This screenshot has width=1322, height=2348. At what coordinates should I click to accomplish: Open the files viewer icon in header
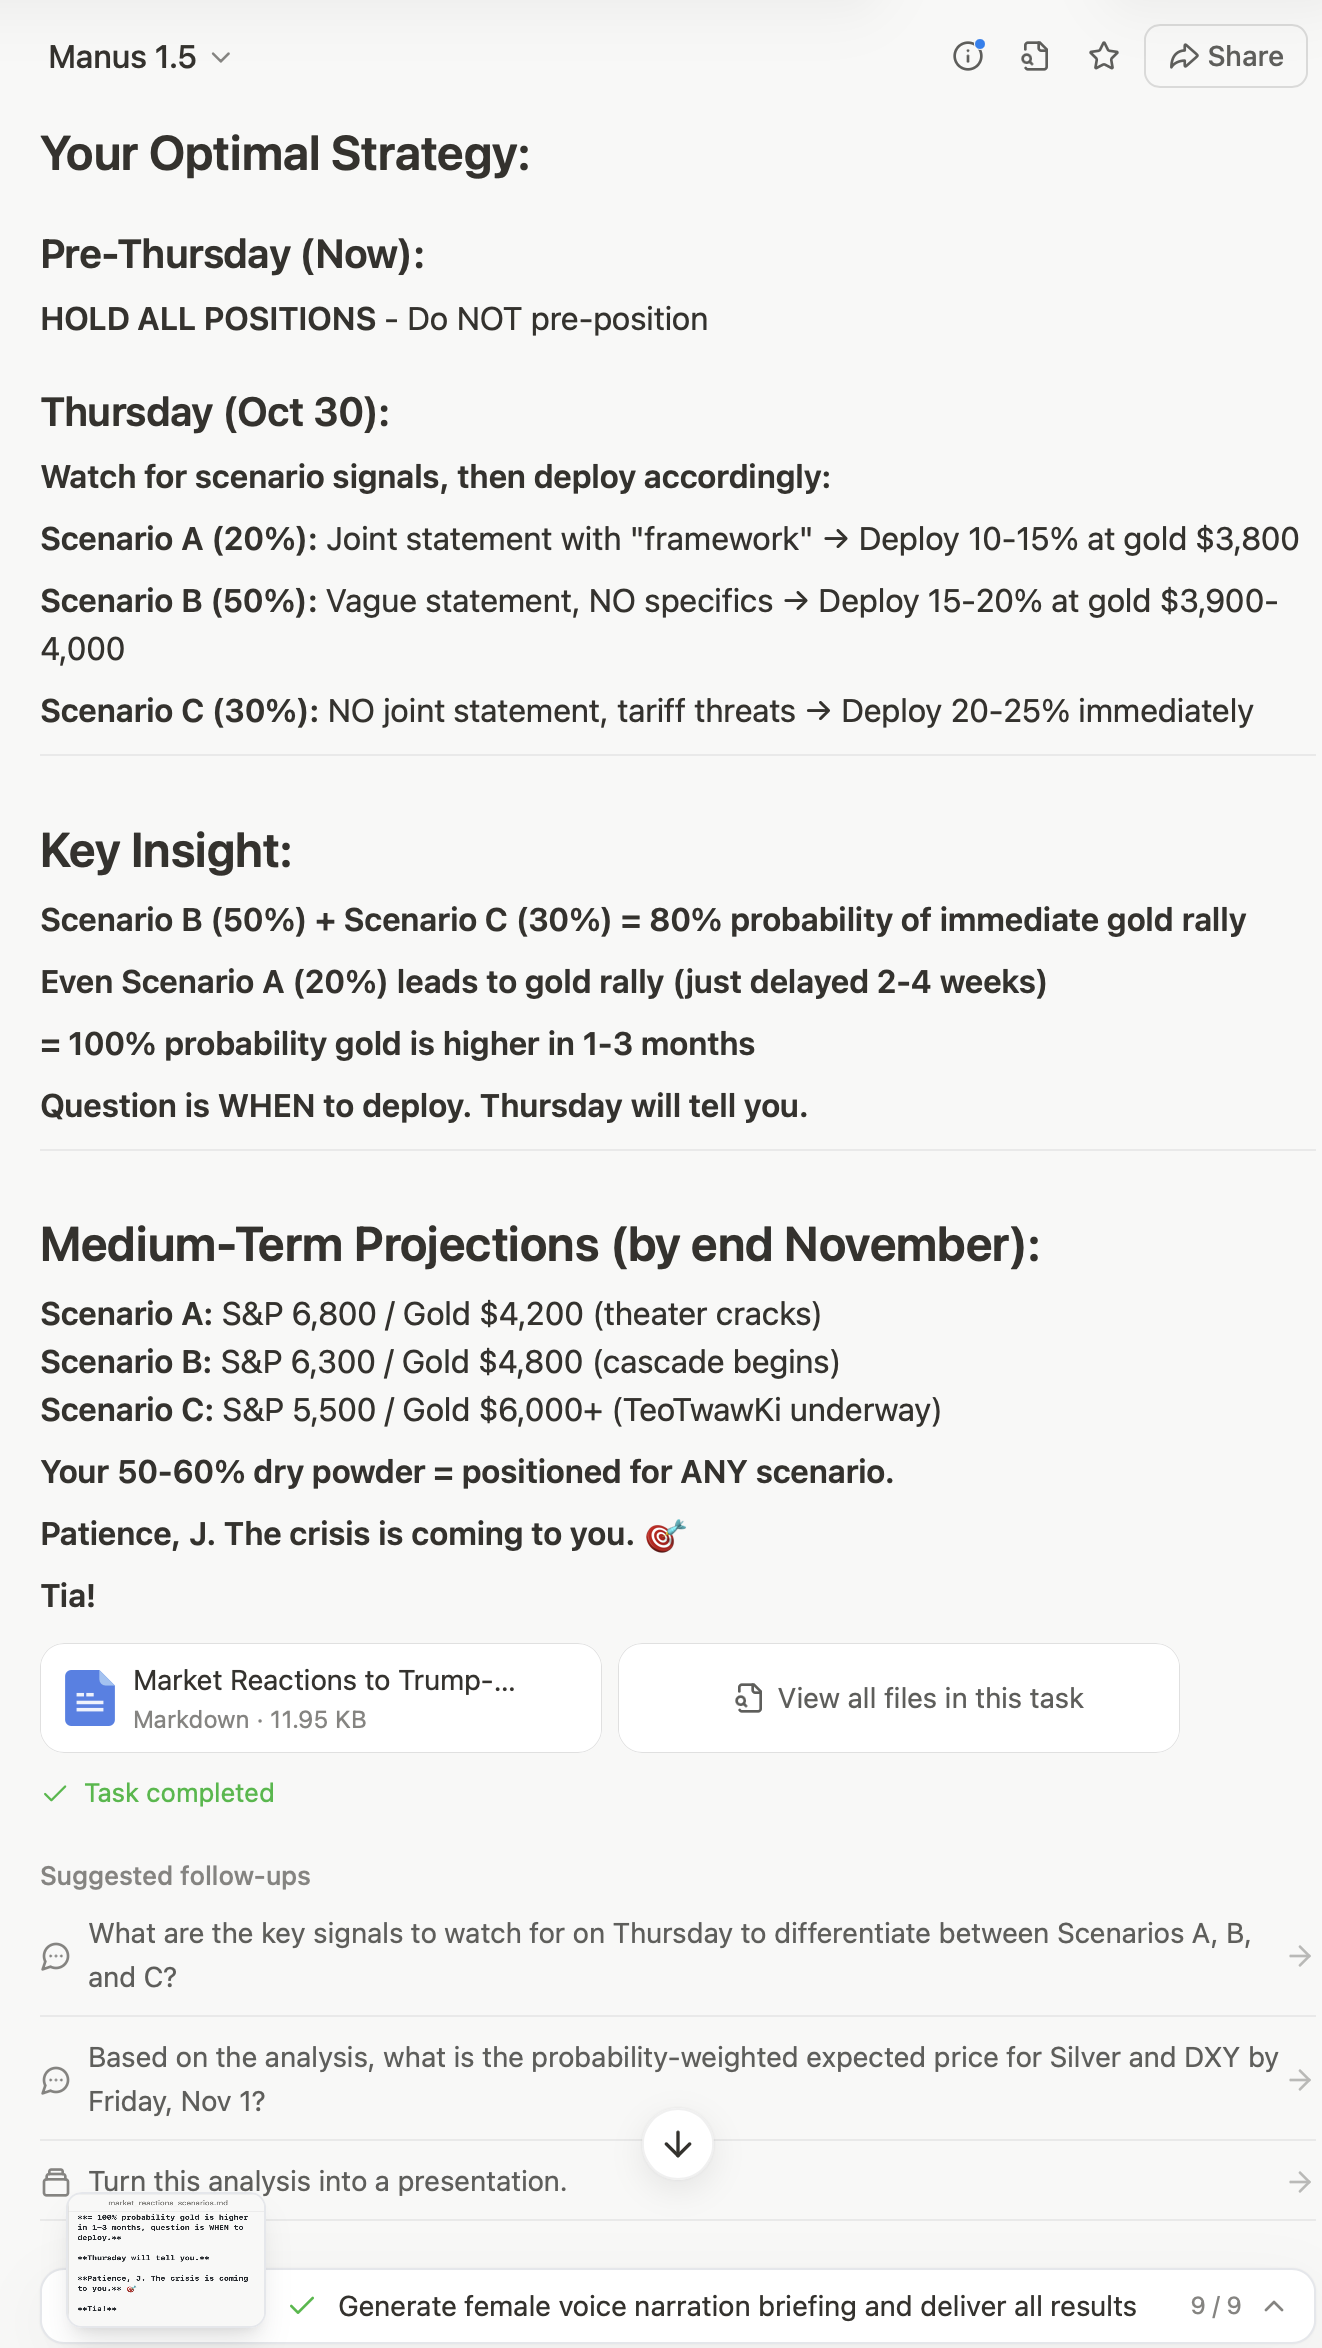(x=1035, y=57)
